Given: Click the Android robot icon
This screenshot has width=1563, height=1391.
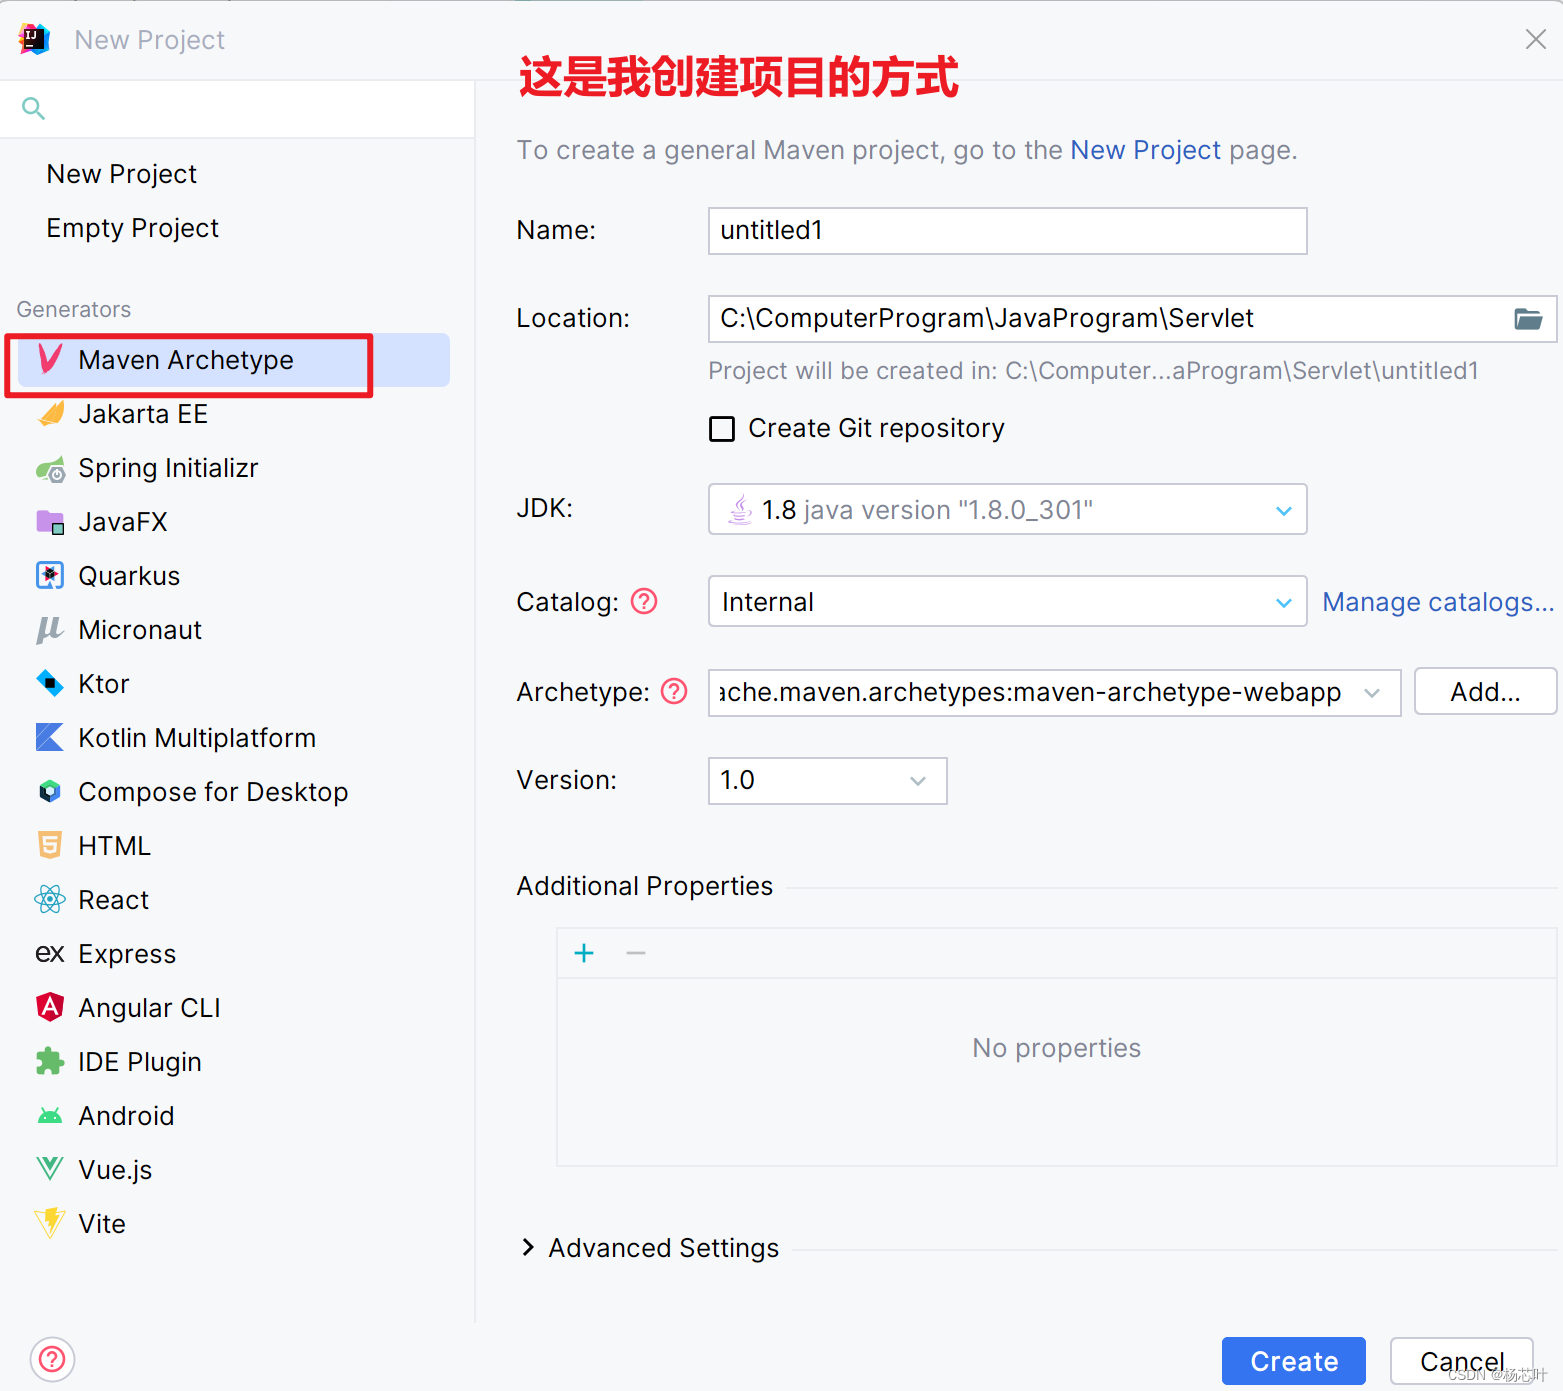Looking at the screenshot, I should click(50, 1116).
